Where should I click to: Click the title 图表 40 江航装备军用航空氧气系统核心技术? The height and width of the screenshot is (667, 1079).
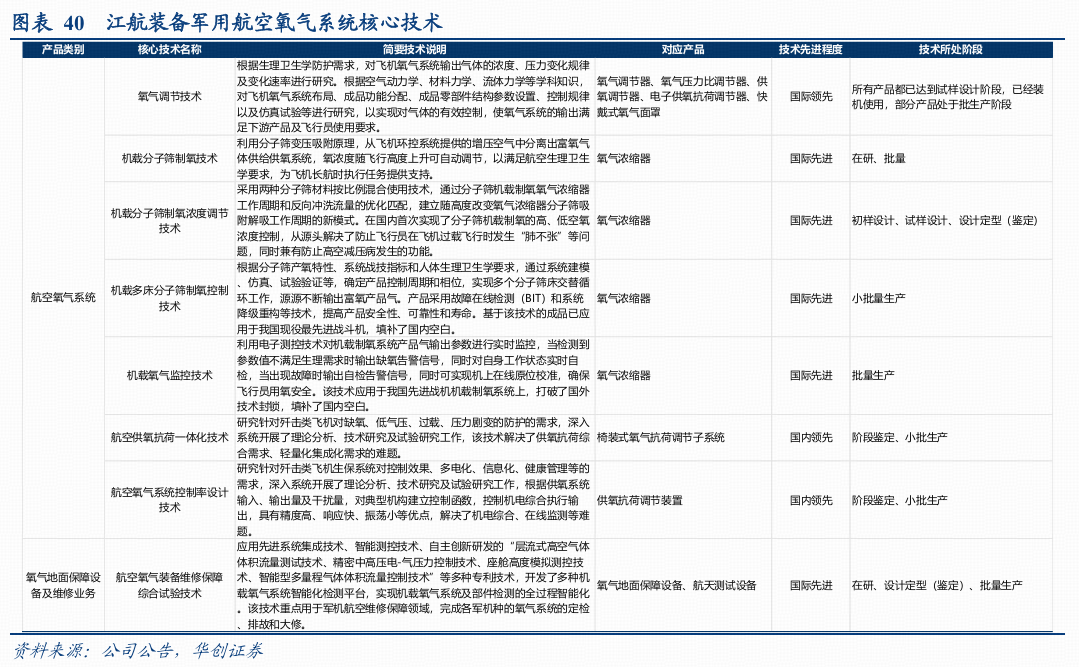(227, 23)
